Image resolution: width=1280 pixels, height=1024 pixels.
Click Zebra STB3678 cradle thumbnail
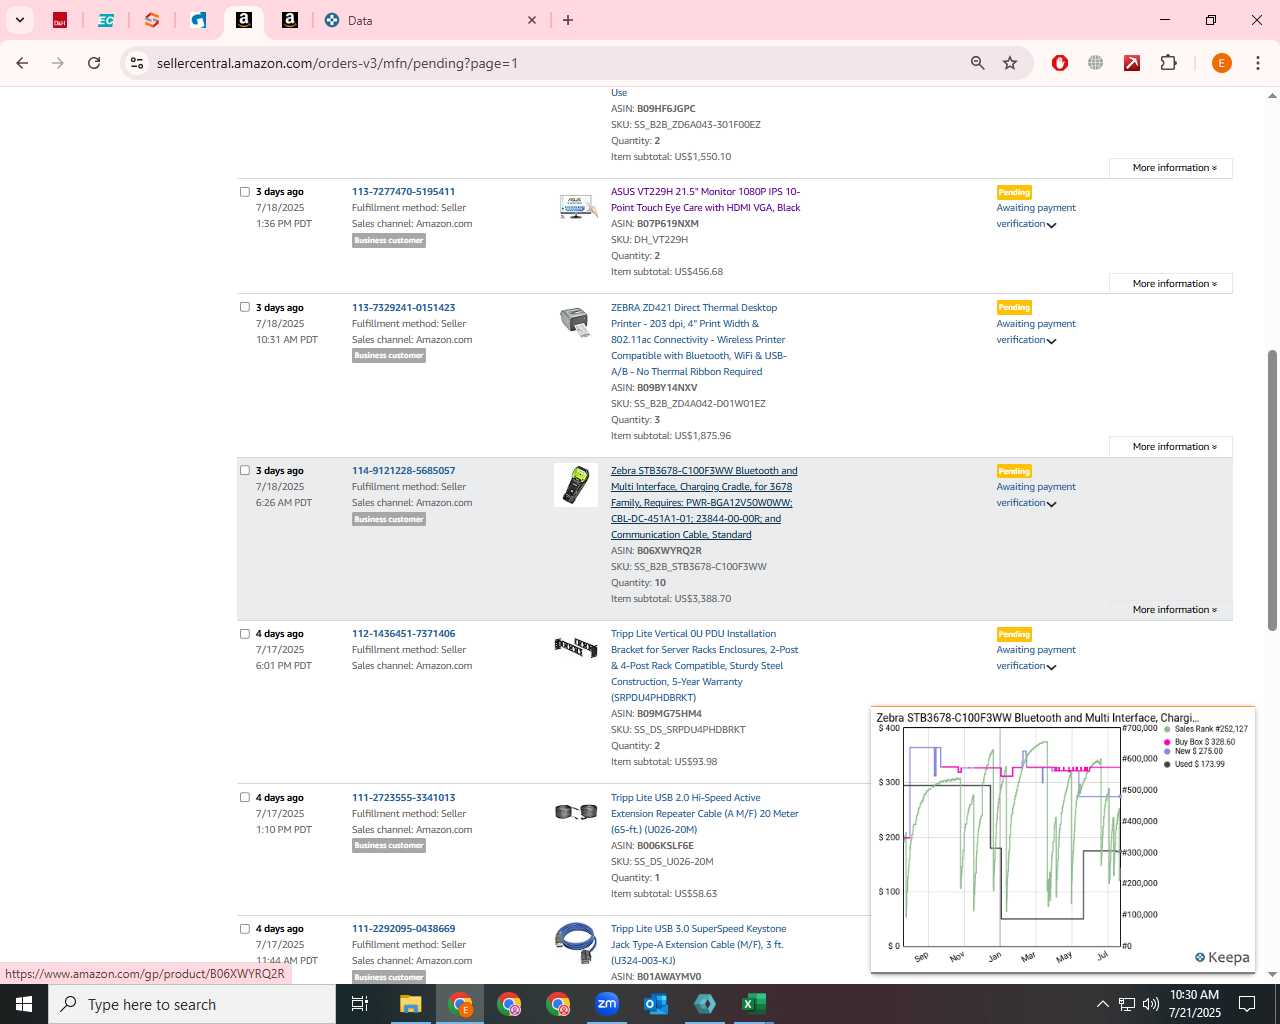coord(576,485)
